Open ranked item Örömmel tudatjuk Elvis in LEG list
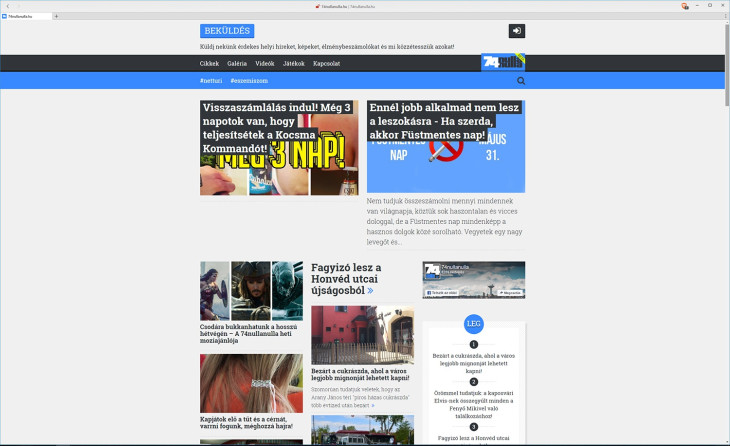 [x=473, y=405]
